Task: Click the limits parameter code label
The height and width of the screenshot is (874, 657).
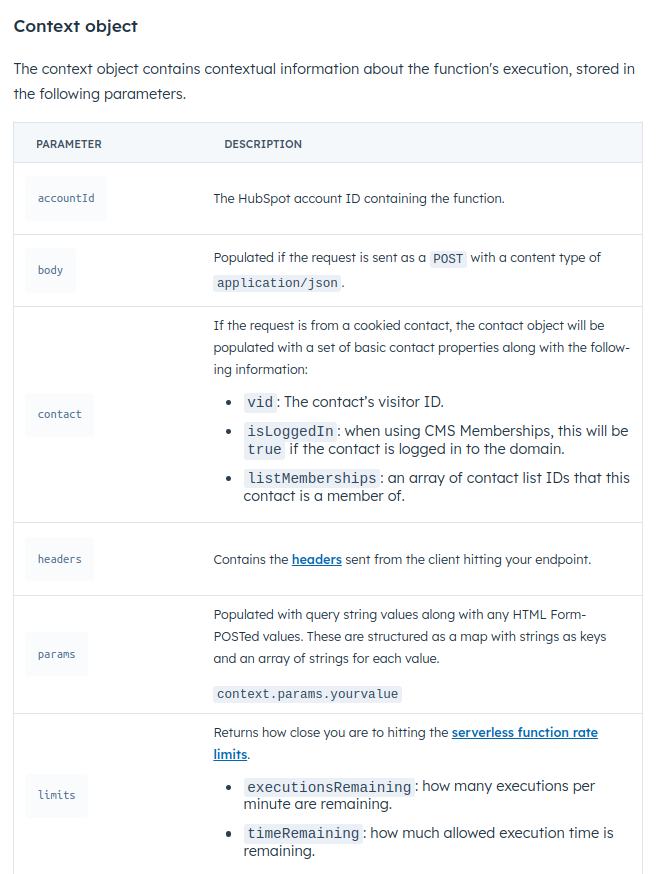Action: point(56,795)
